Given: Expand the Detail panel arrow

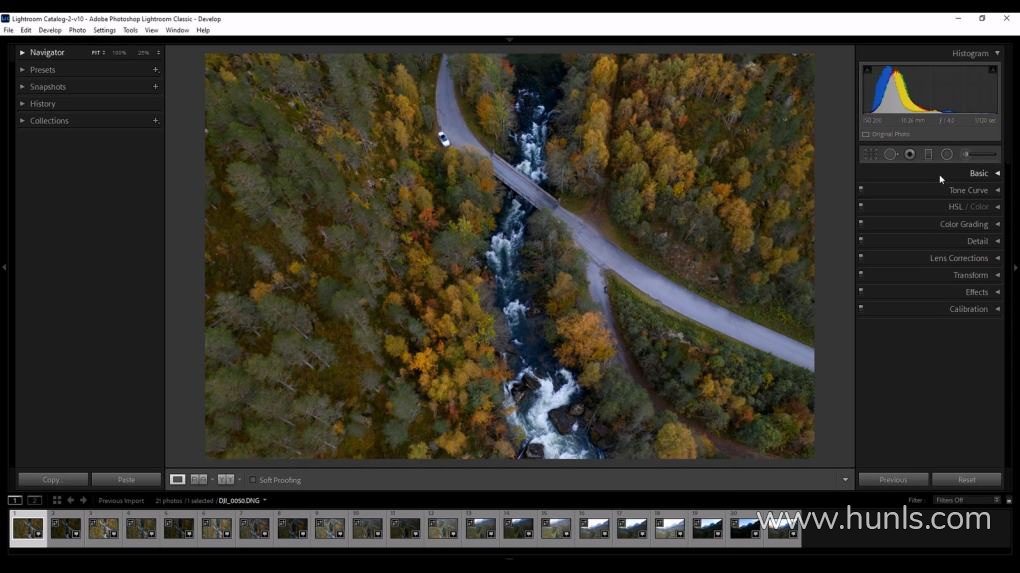Looking at the screenshot, I should [x=997, y=241].
